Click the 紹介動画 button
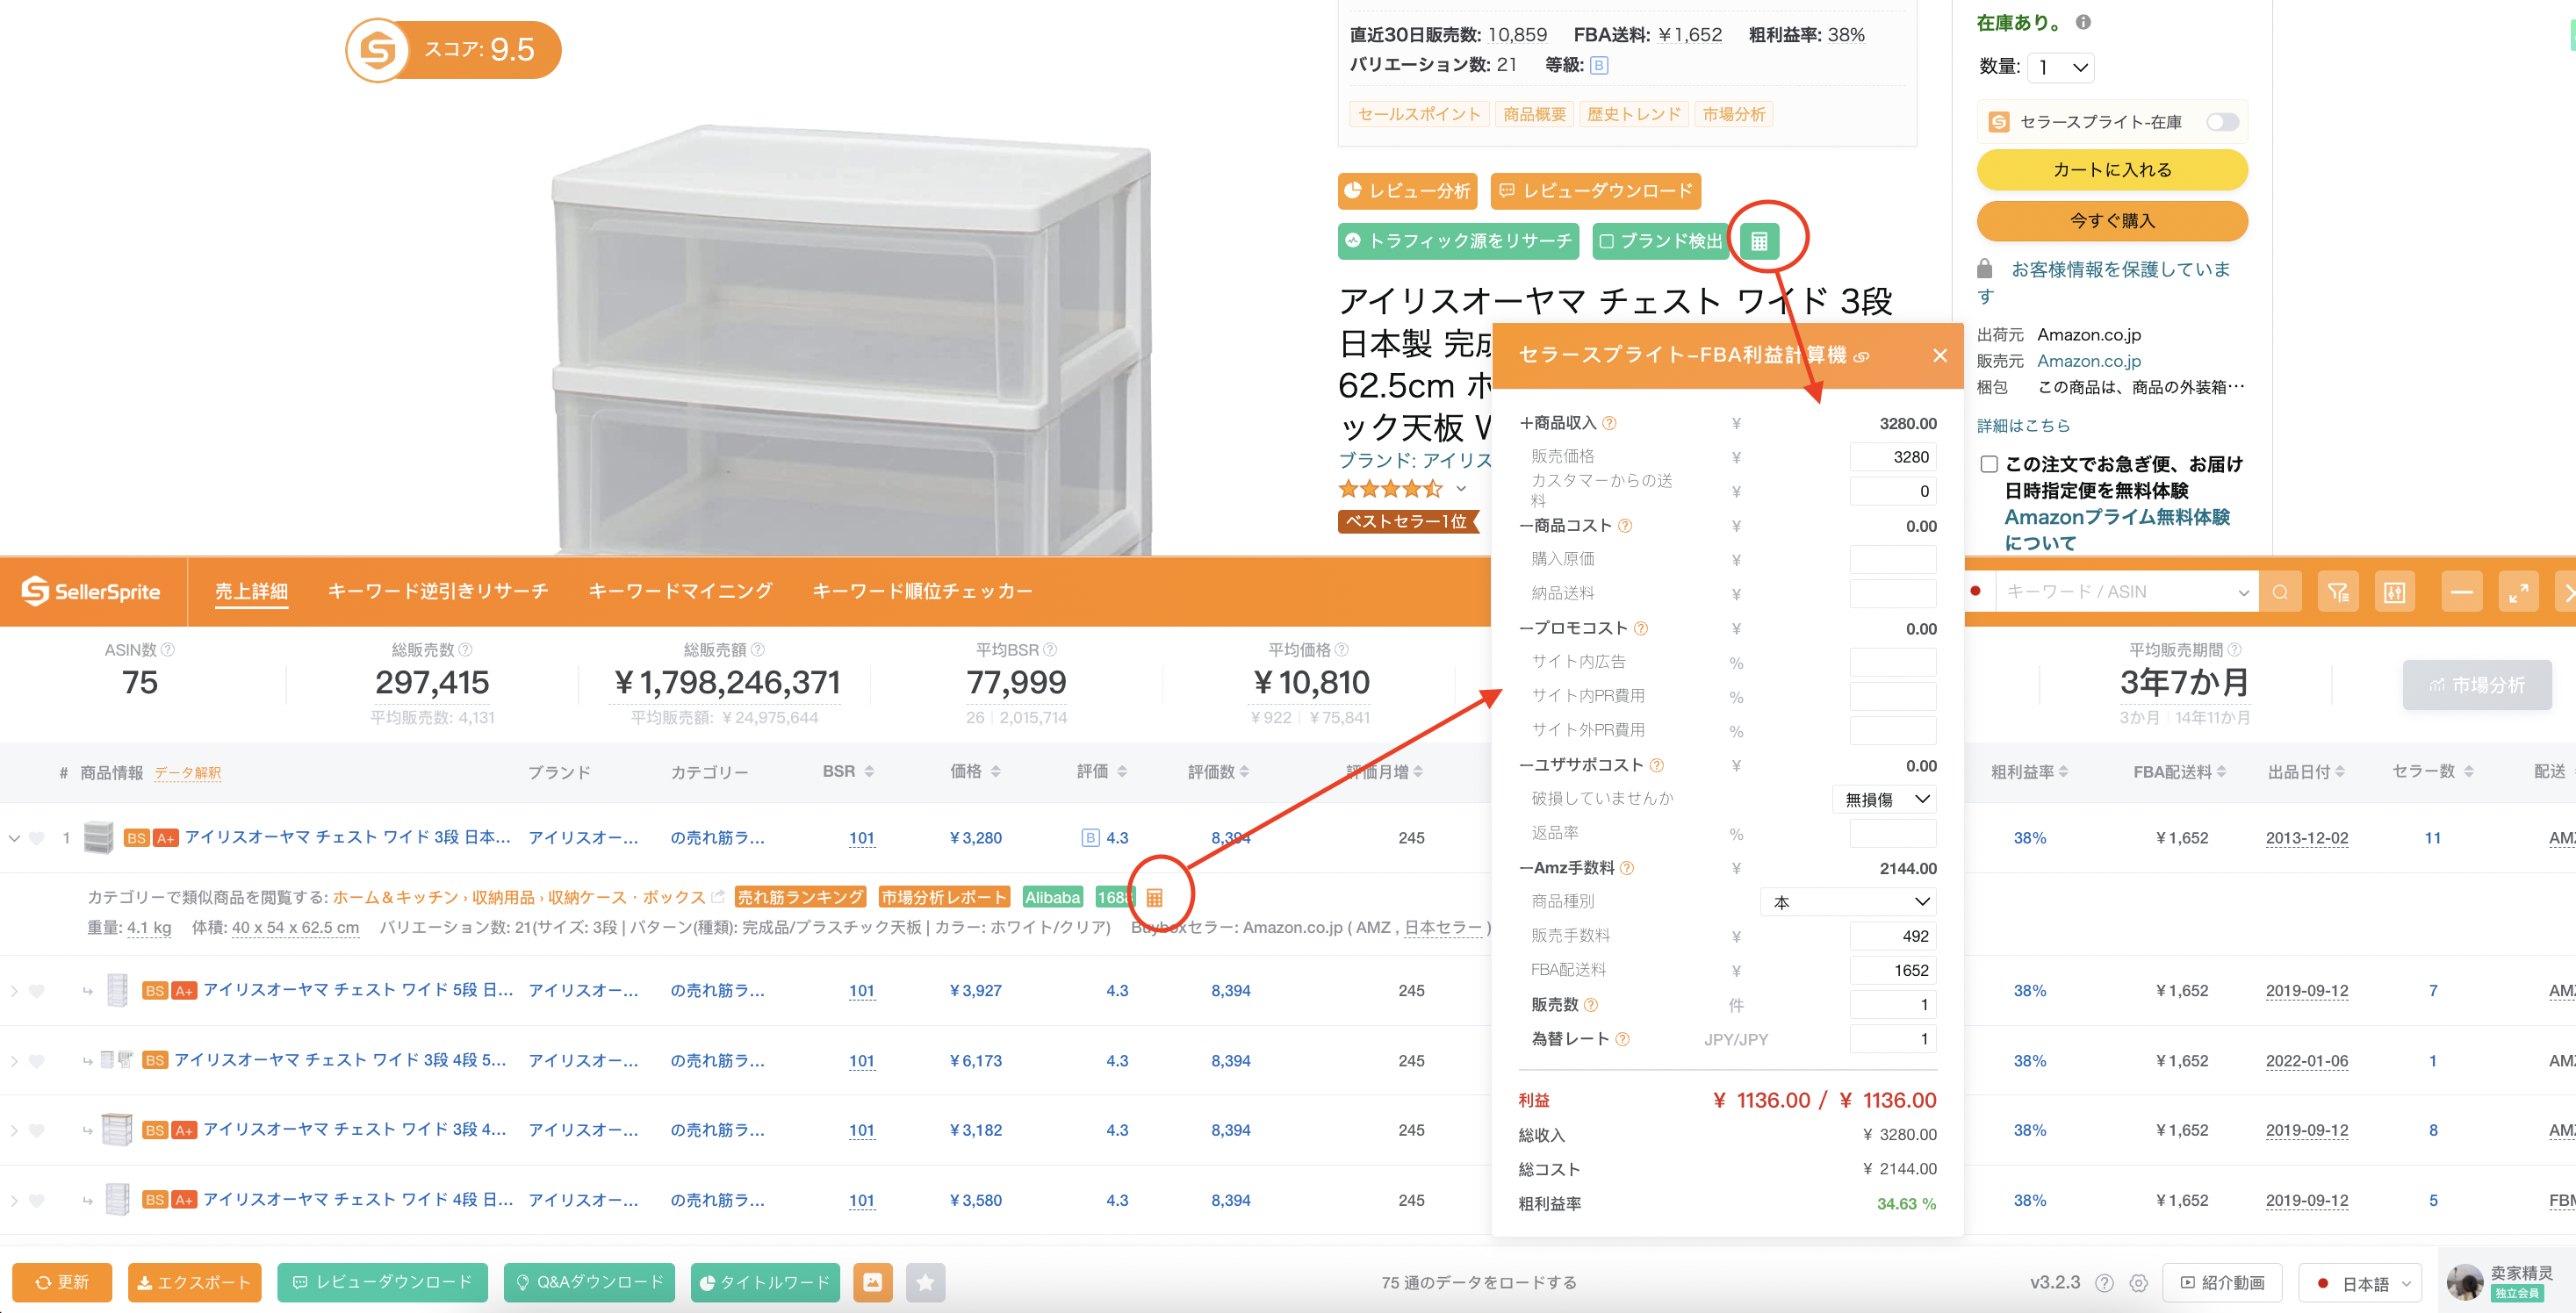Viewport: 2576px width, 1313px height. [x=2222, y=1283]
